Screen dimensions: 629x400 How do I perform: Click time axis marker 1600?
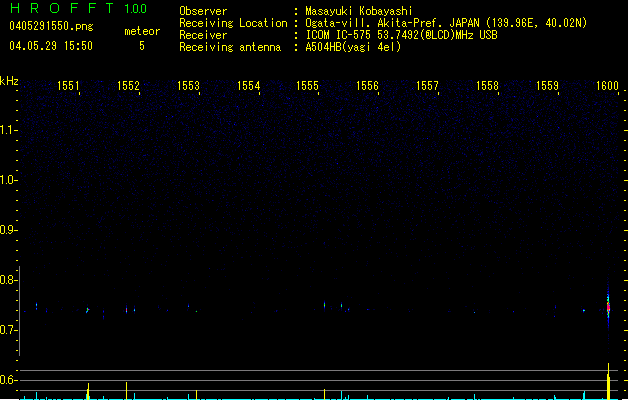[x=607, y=85]
